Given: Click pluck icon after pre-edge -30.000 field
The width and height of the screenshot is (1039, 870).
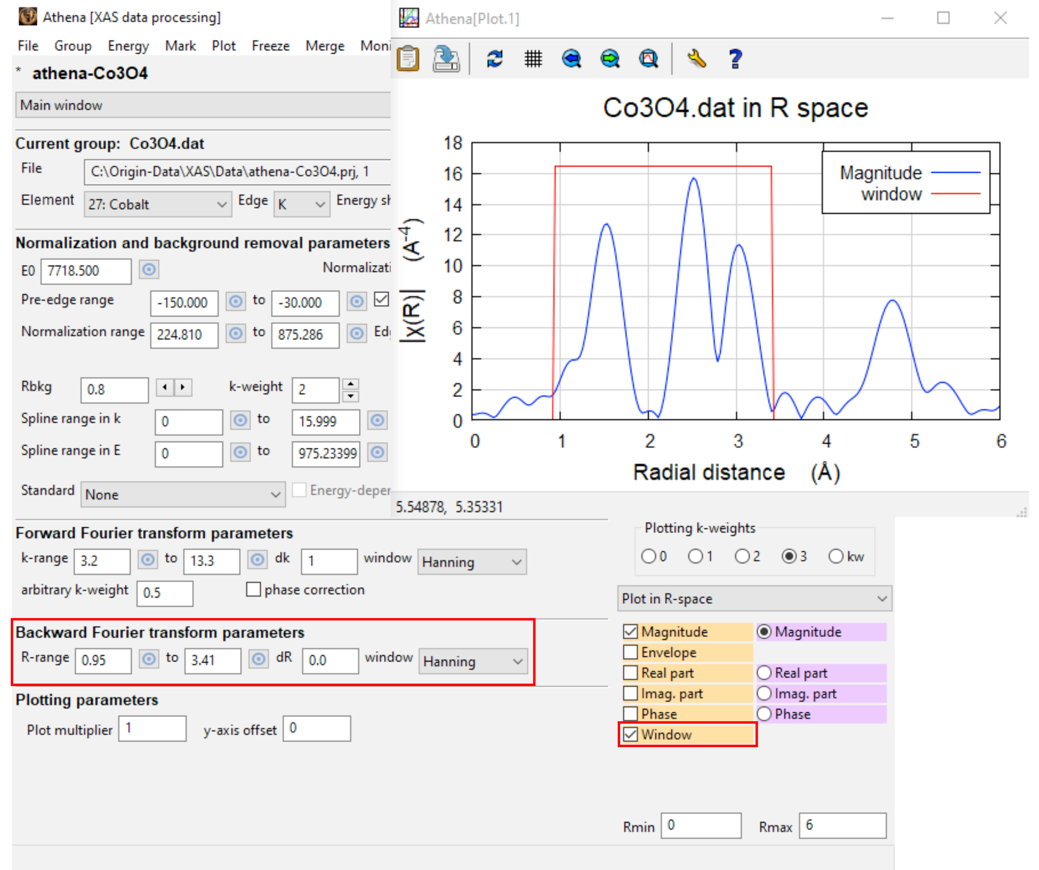Looking at the screenshot, I should pos(356,301).
